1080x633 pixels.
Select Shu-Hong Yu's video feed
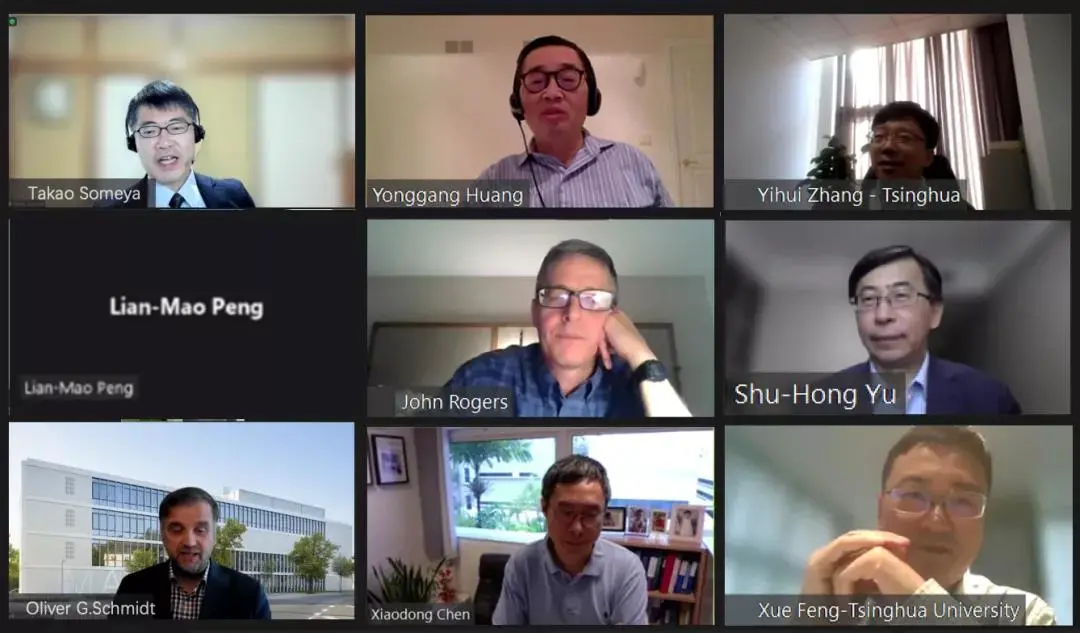(897, 318)
